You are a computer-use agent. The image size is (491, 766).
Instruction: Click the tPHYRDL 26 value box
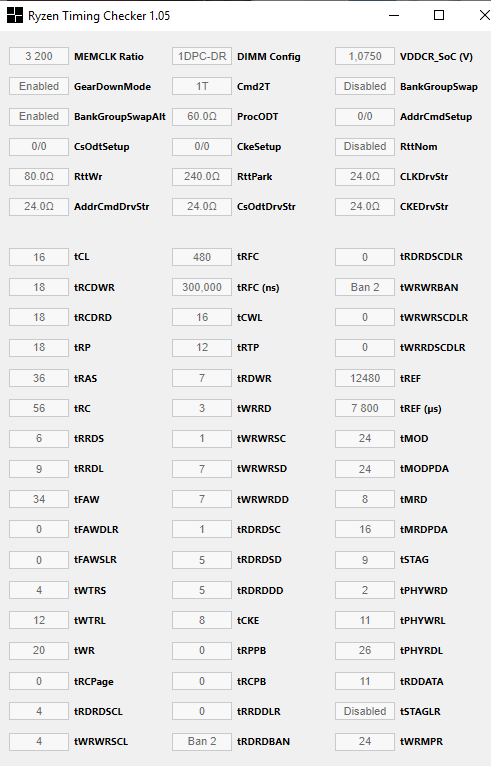pyautogui.click(x=365, y=650)
